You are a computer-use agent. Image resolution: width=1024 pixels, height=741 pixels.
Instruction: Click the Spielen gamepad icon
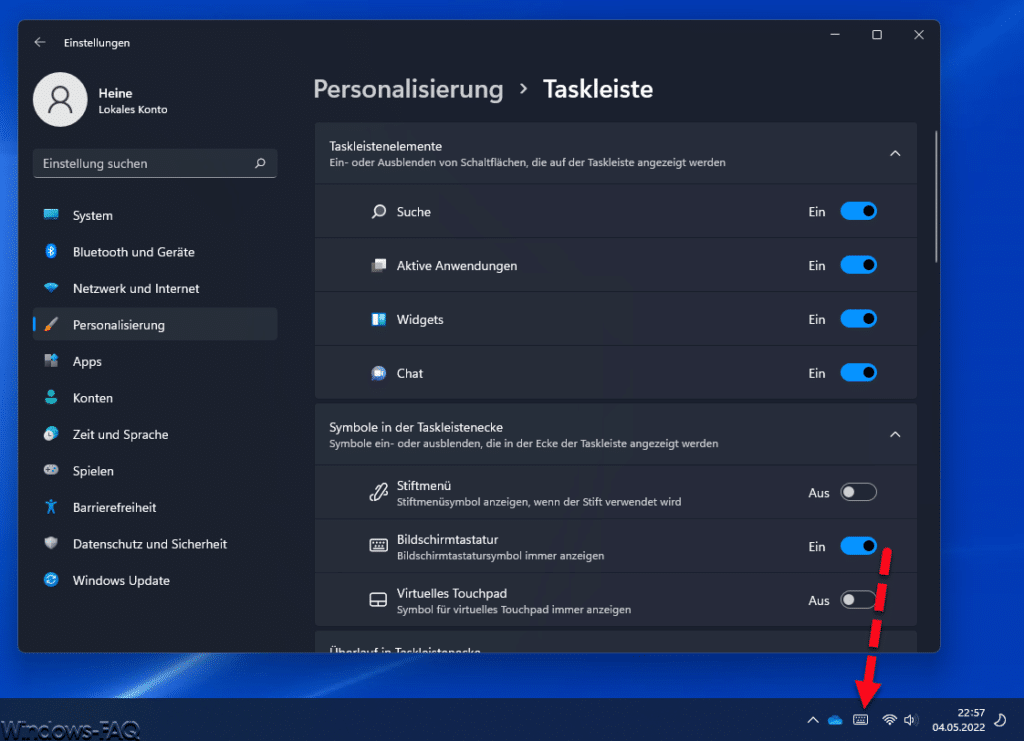coord(51,470)
